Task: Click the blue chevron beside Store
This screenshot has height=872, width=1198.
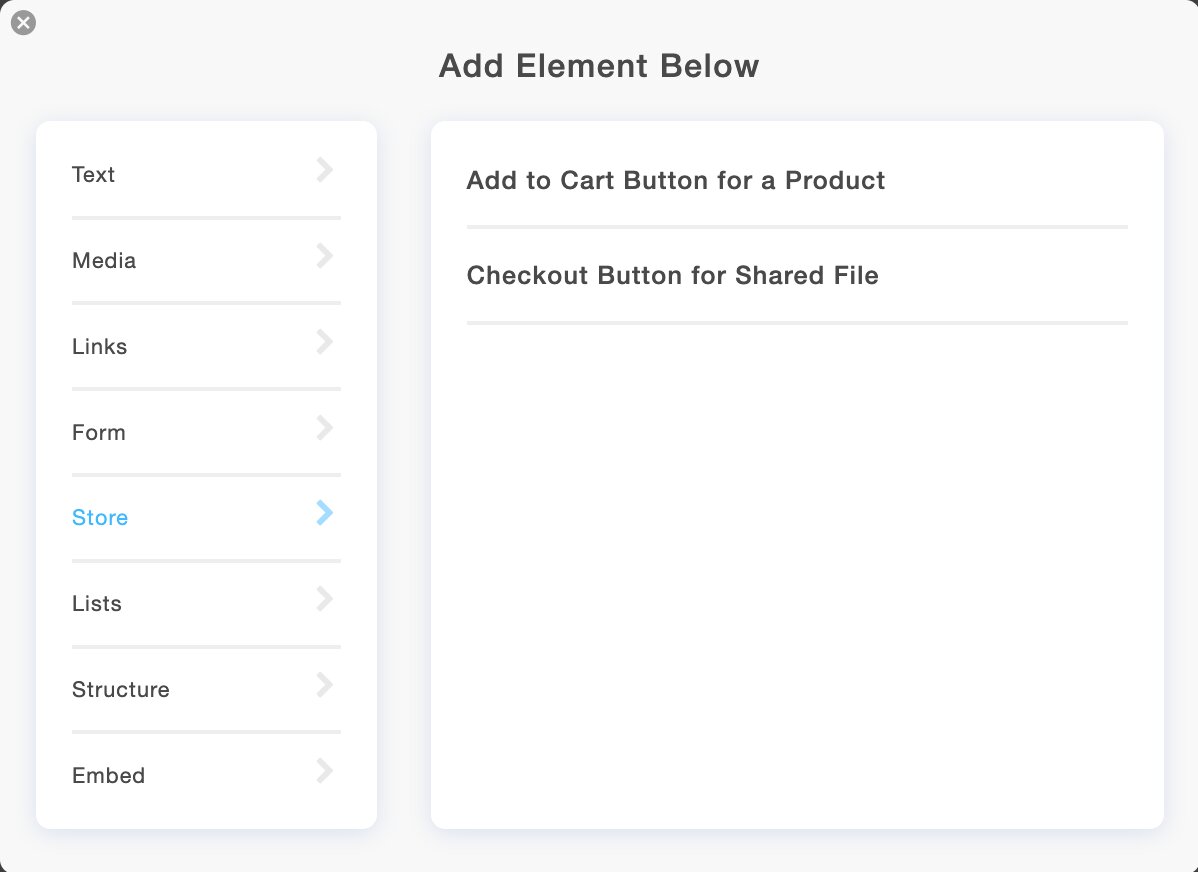Action: 325,513
